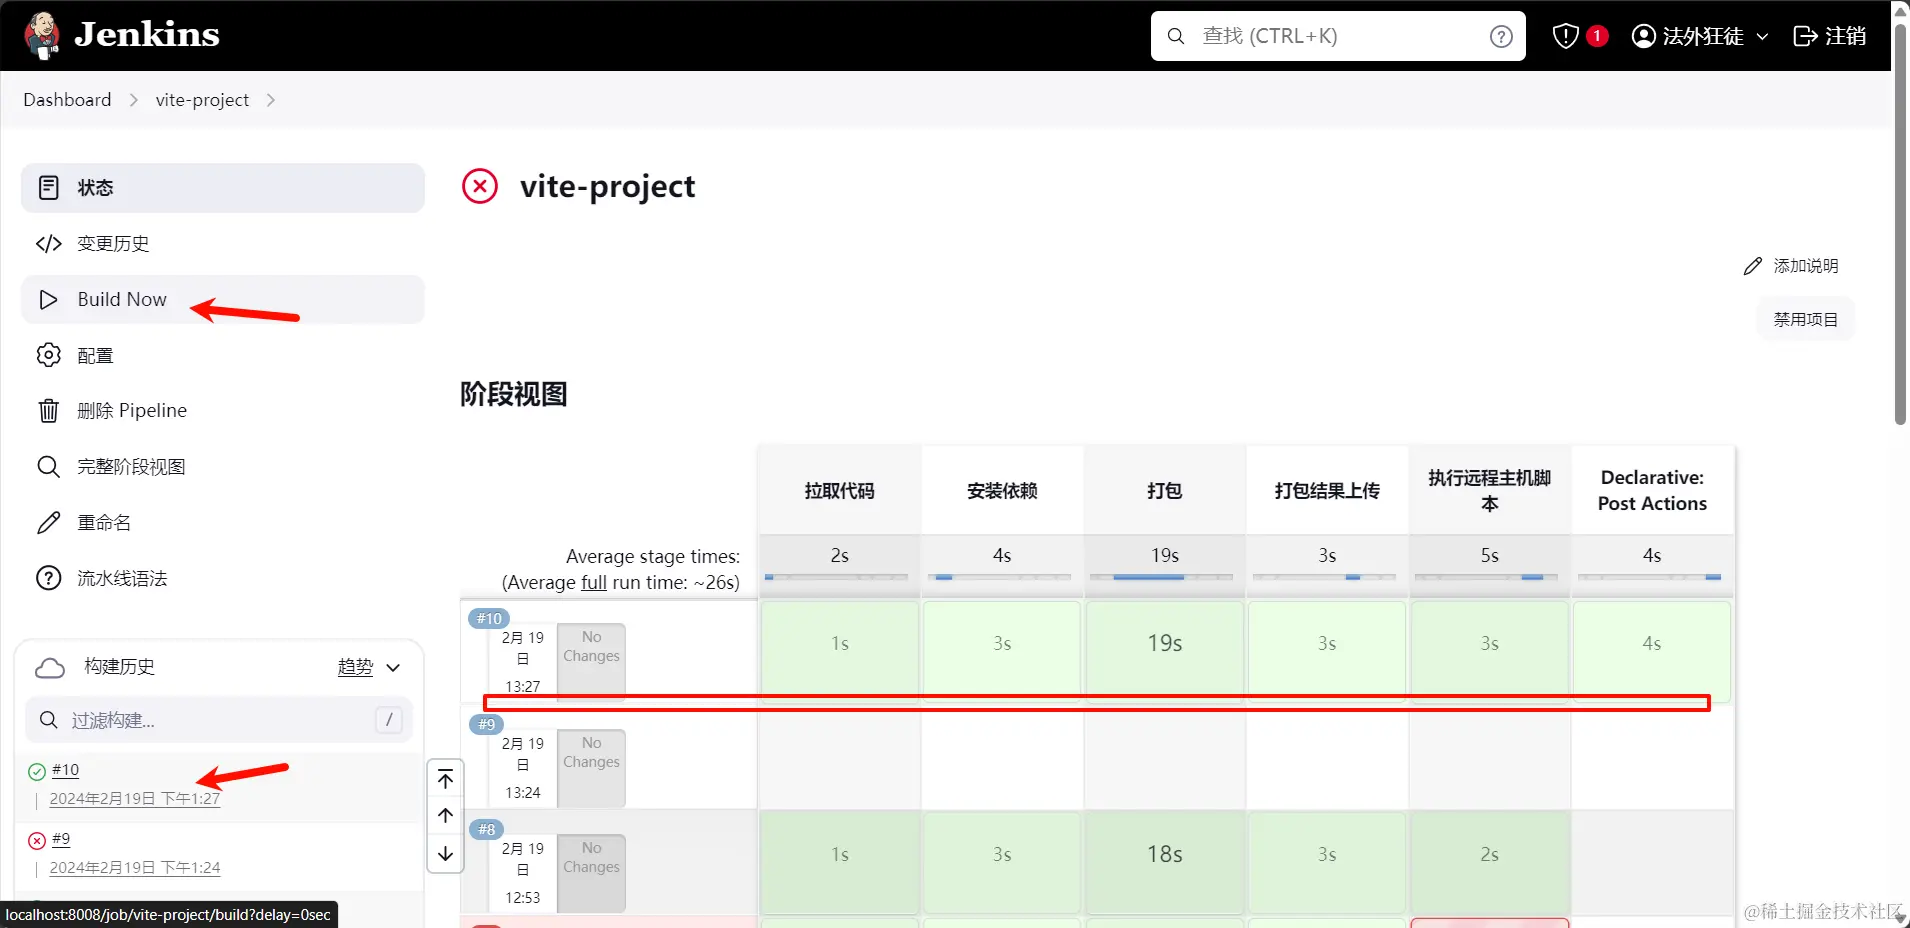Jump to top with the arrow-to-bar icon

pos(446,779)
